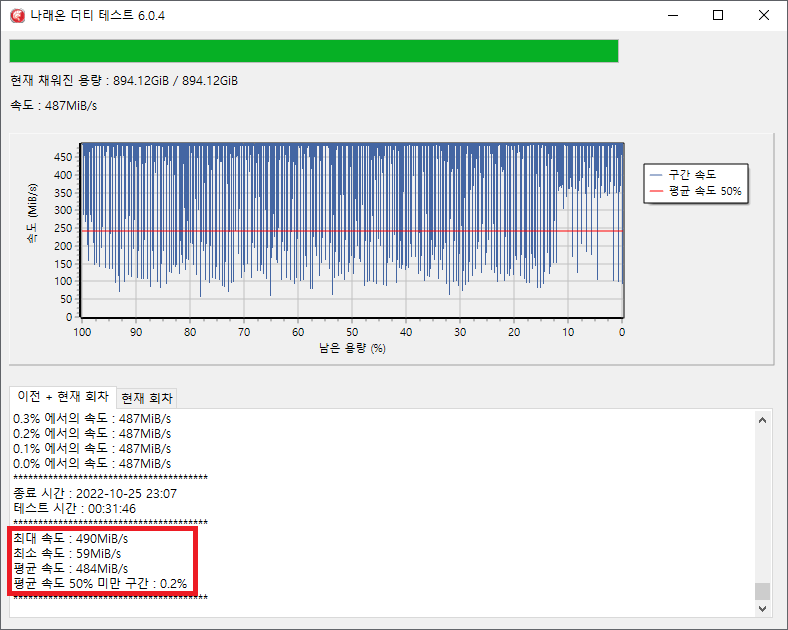Click the 평균 속도 50% 미만 구간 line

coord(100,584)
